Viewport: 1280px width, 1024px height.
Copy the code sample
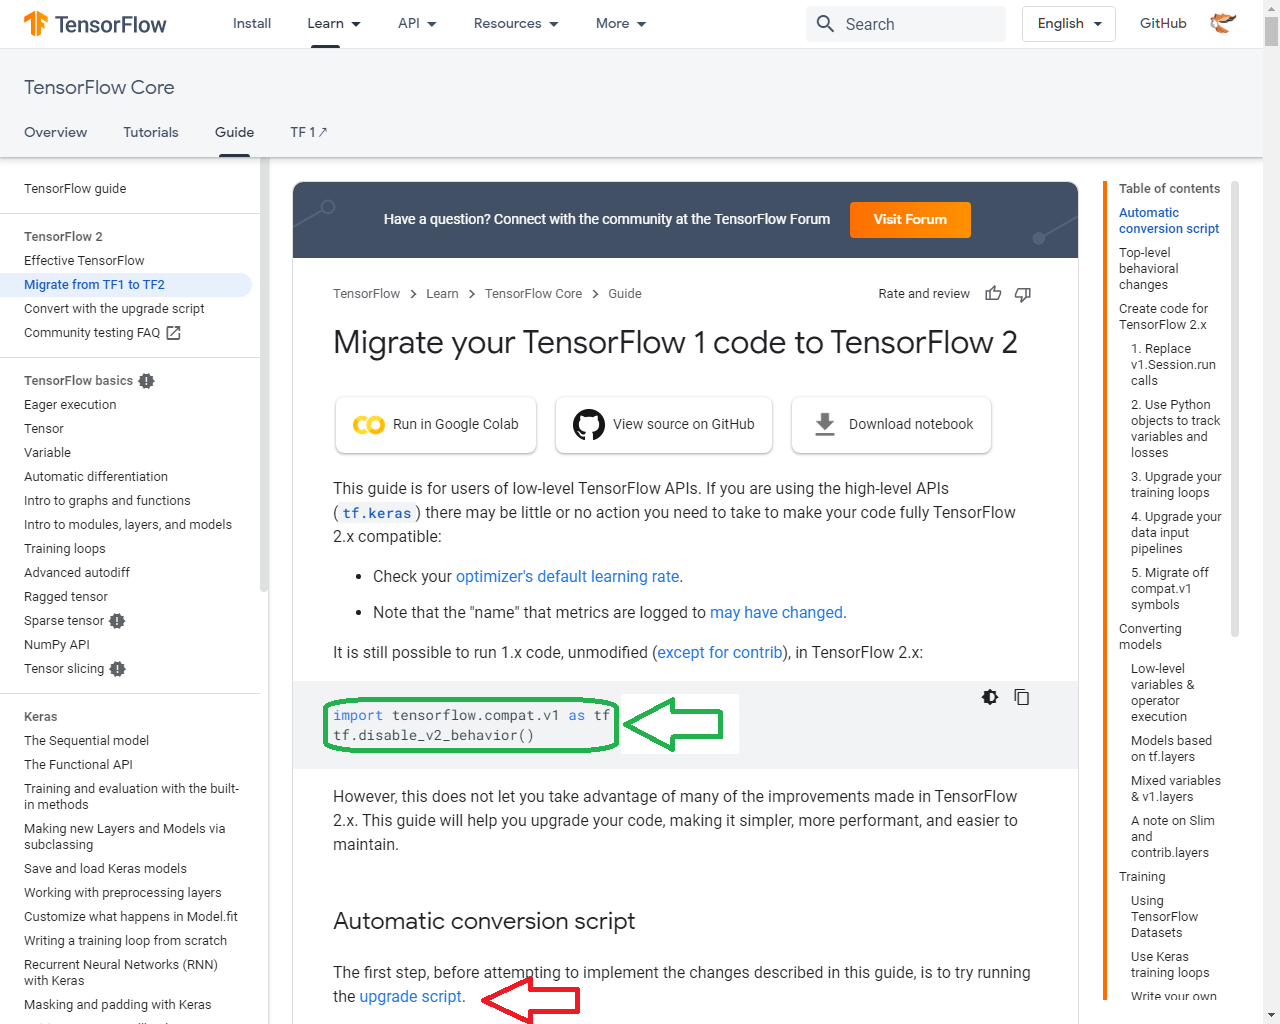[1022, 697]
